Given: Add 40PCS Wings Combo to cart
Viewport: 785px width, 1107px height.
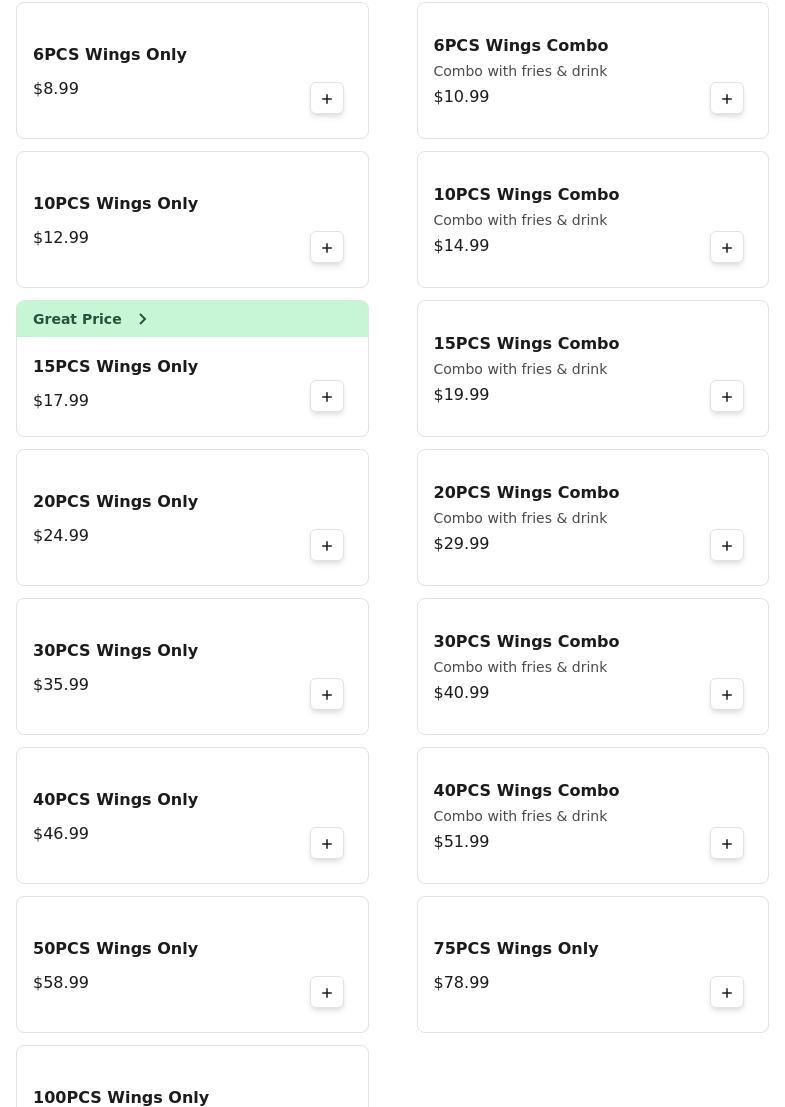Looking at the screenshot, I should tap(727, 844).
